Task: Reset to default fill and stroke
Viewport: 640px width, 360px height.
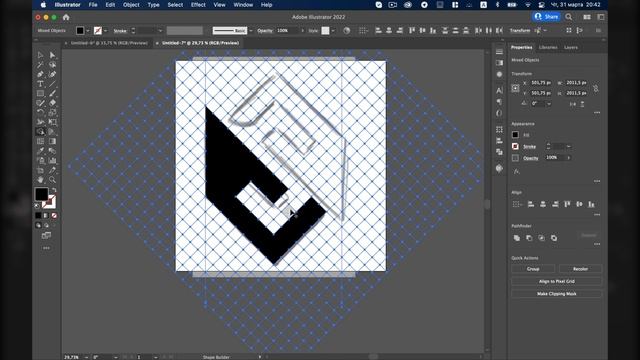Action: pyautogui.click(x=37, y=207)
